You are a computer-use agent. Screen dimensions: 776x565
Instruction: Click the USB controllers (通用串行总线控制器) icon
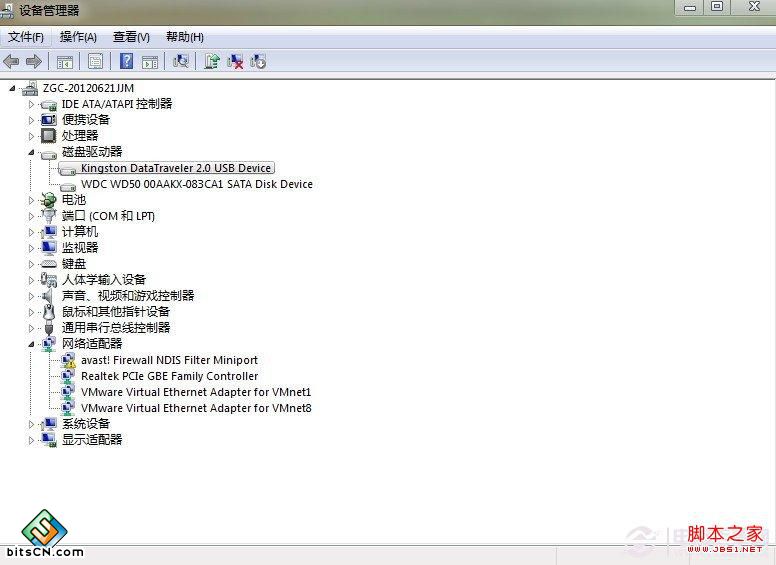point(48,328)
